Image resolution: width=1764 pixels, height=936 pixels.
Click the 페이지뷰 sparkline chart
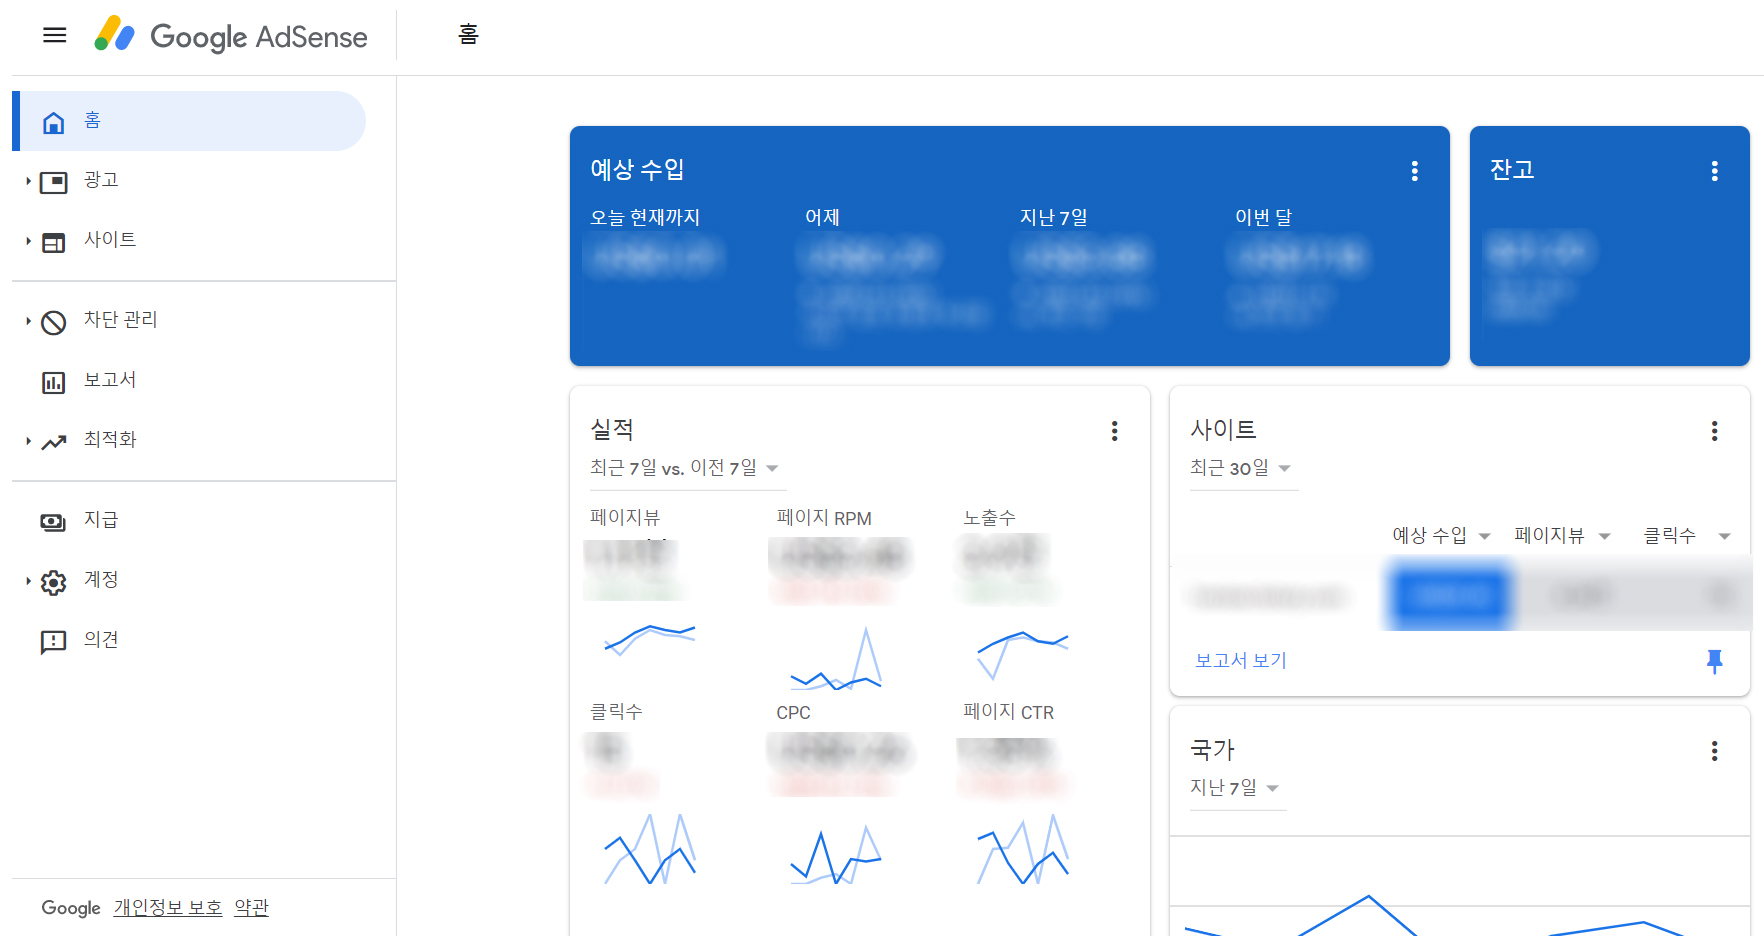point(650,640)
